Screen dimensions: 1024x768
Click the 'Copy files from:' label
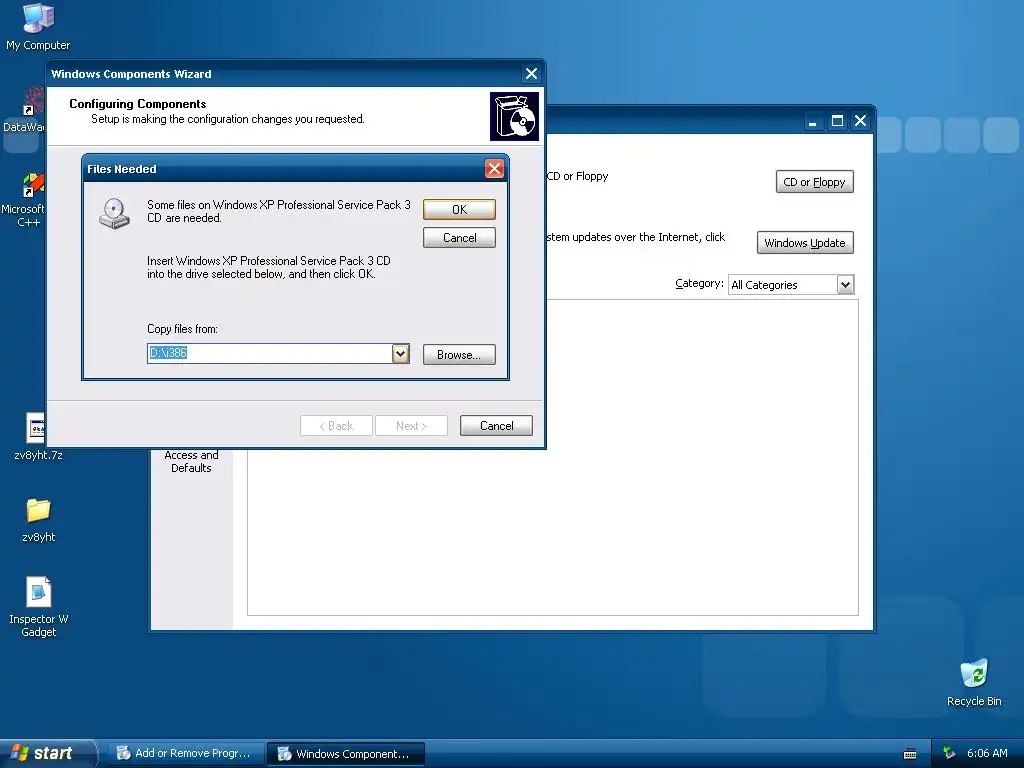tap(182, 329)
